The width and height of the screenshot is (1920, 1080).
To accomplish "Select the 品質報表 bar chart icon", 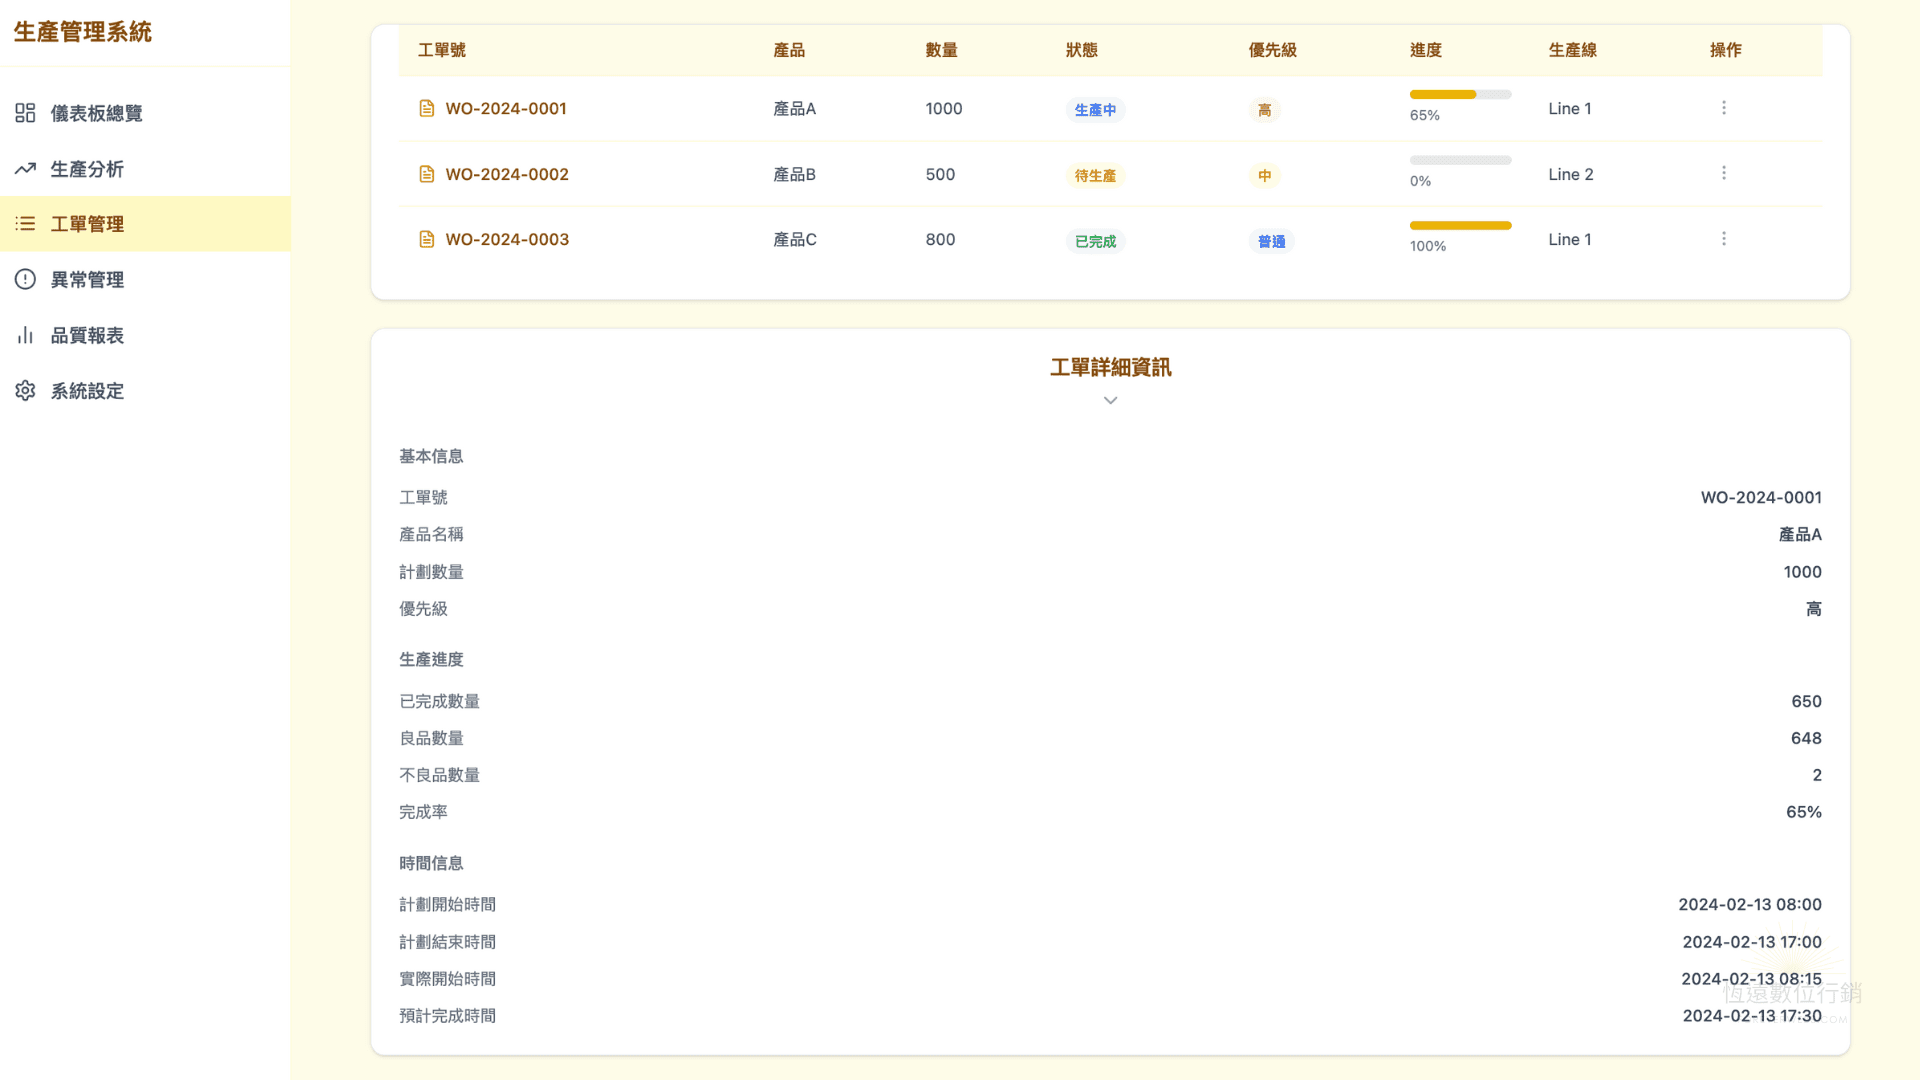I will (25, 334).
